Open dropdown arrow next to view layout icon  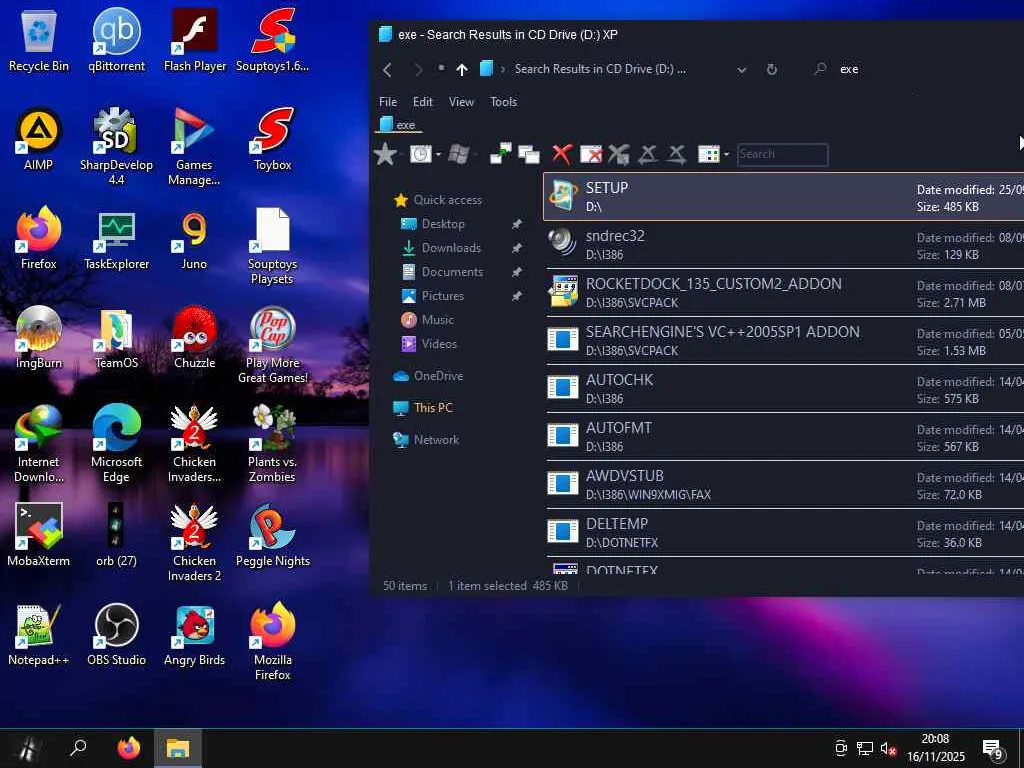click(726, 155)
